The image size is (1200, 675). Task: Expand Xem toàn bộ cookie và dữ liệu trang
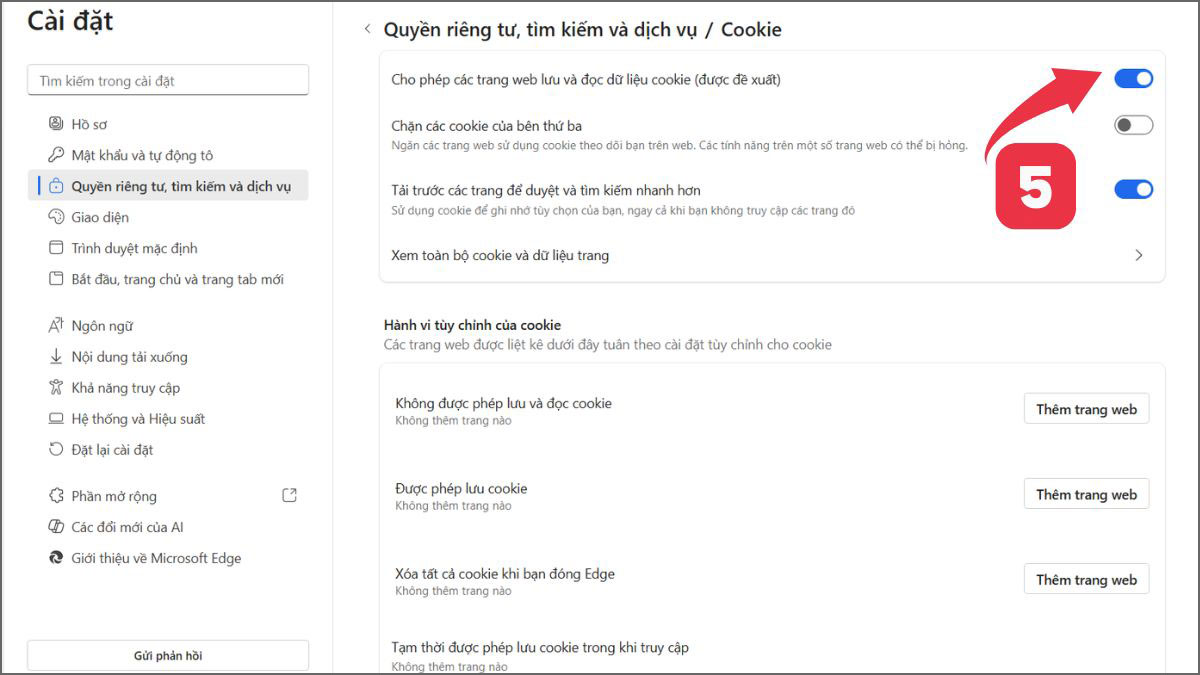[1139, 255]
